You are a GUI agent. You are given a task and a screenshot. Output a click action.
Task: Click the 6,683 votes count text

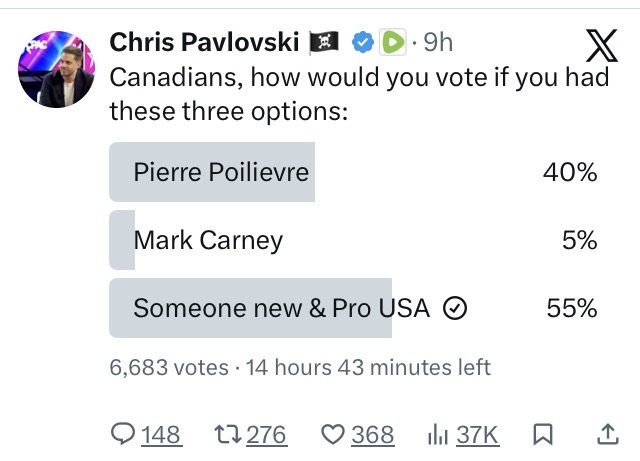tap(168, 367)
